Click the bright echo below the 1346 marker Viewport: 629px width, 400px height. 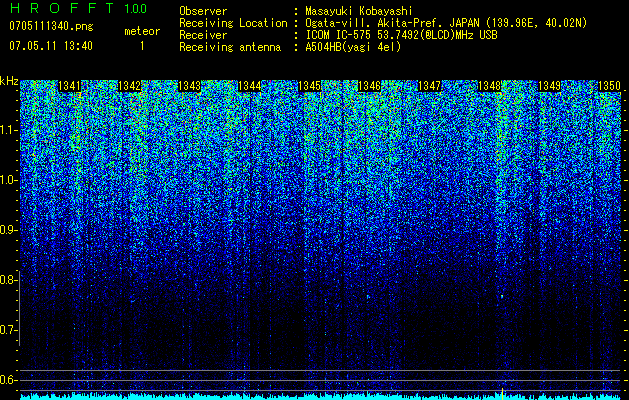click(x=368, y=297)
